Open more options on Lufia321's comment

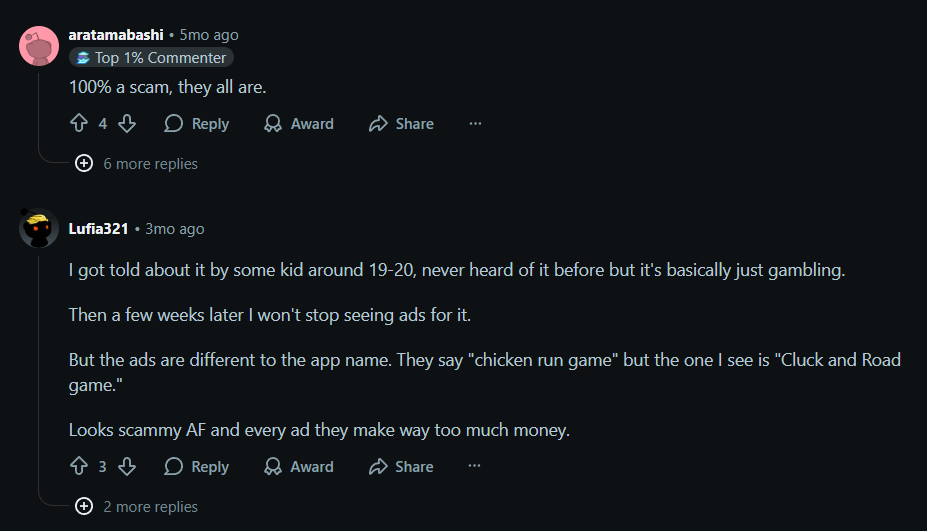pos(475,467)
